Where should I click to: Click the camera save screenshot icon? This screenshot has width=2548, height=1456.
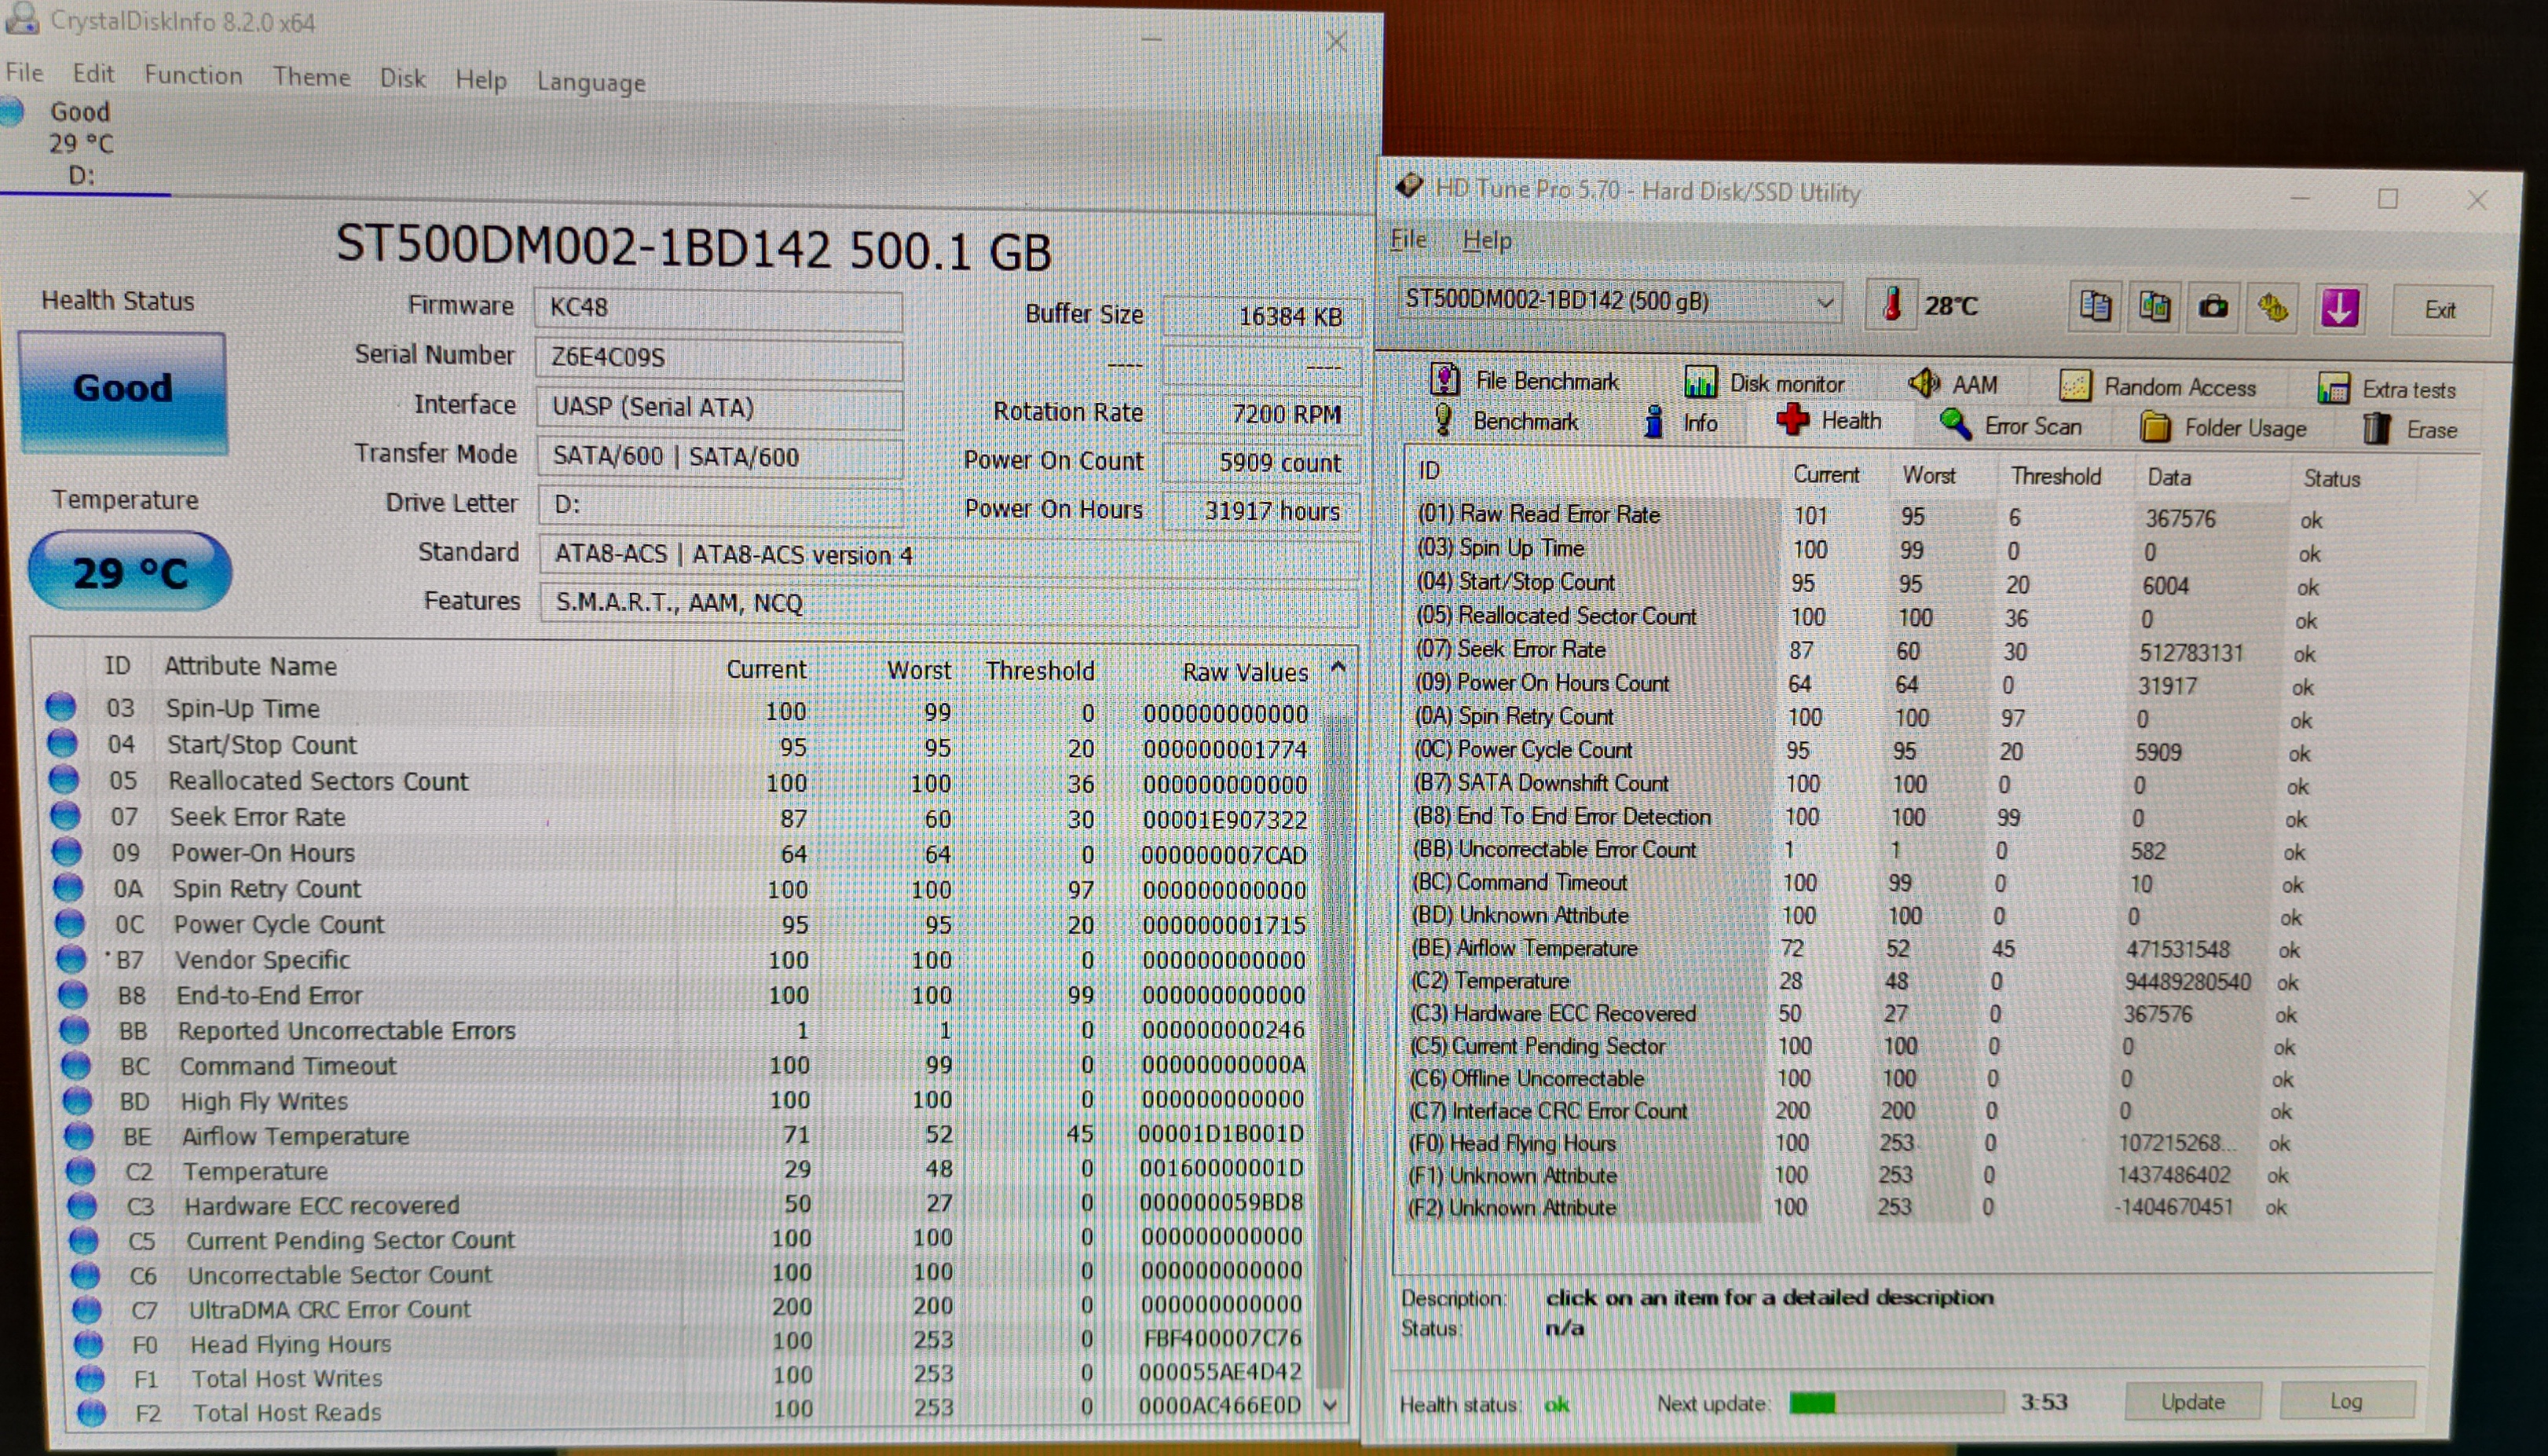point(2213,307)
